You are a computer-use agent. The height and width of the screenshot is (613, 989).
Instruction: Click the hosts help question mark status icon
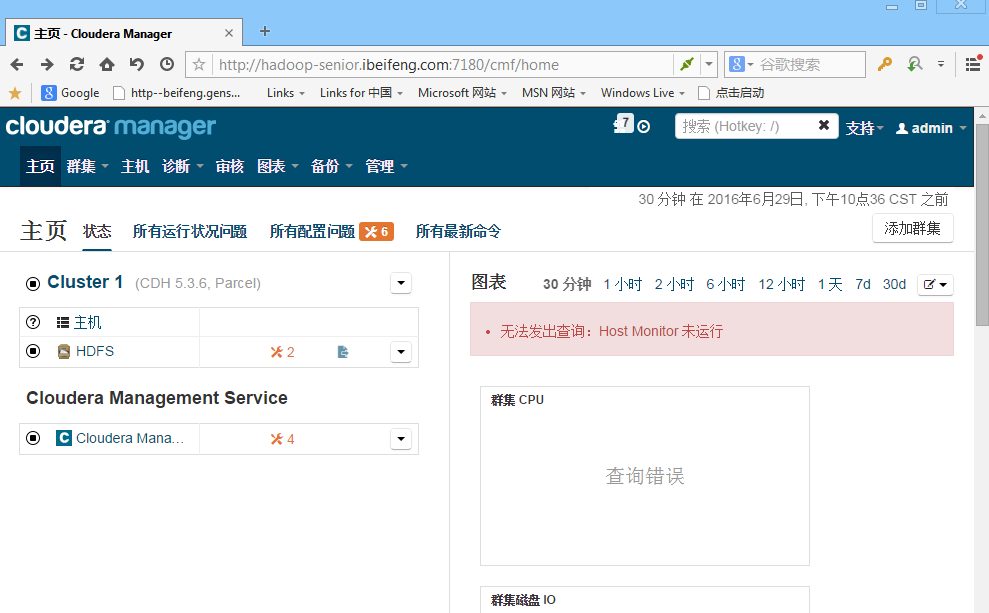coord(33,322)
